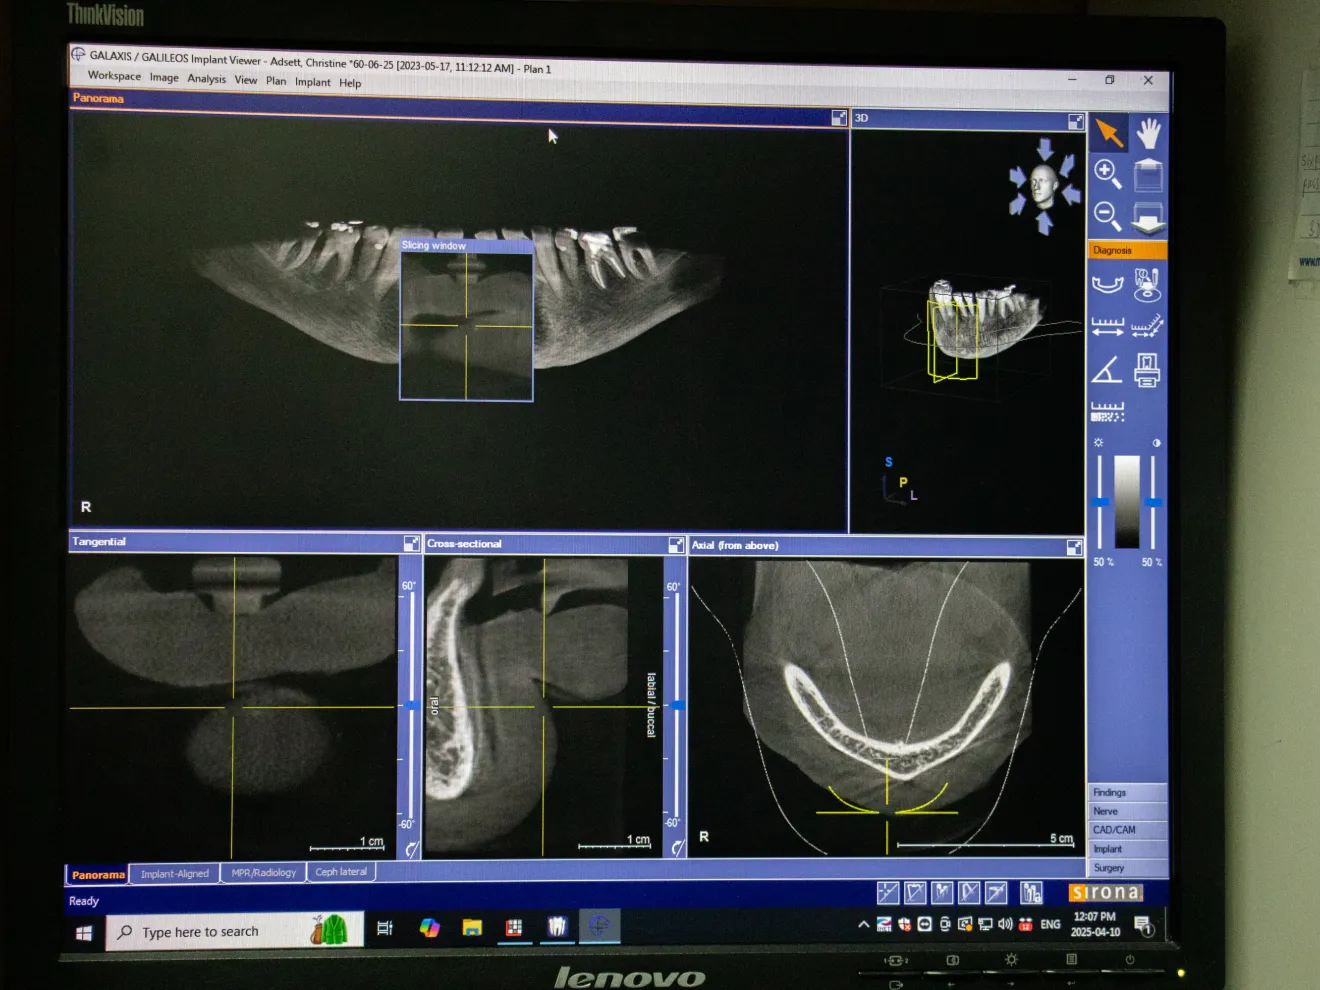Image resolution: width=1320 pixels, height=990 pixels.
Task: Click the jaw arch panorama curve icon
Action: pos(1107,284)
